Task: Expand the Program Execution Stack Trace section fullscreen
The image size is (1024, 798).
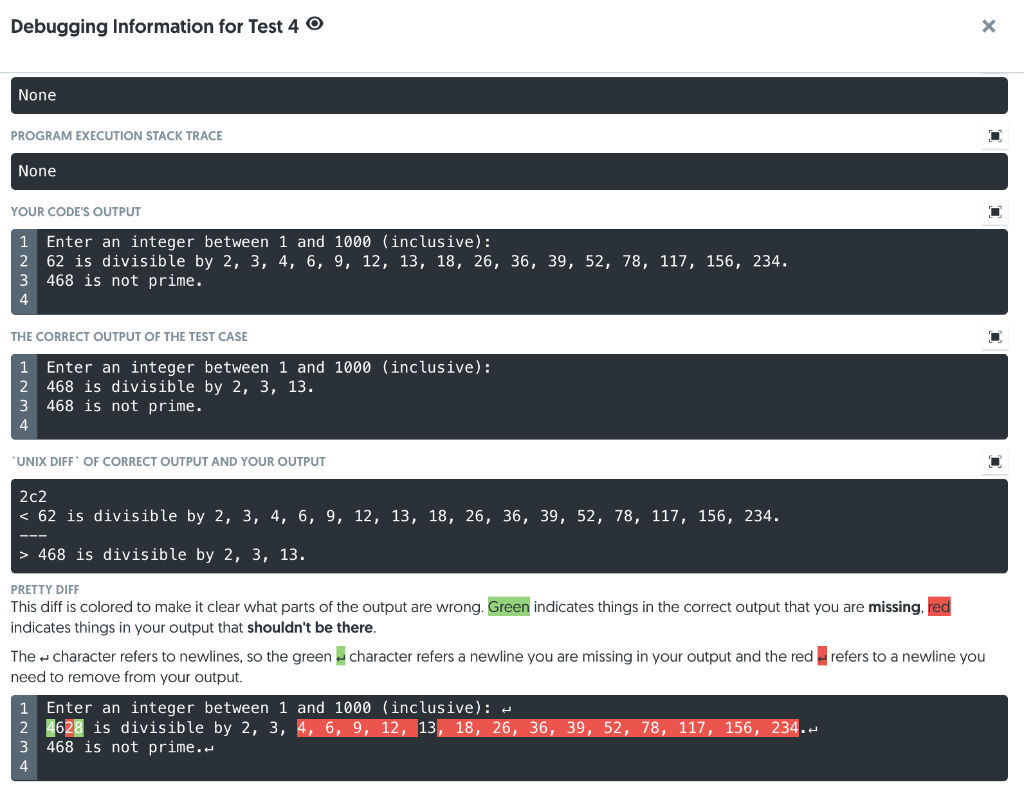Action: tap(994, 136)
